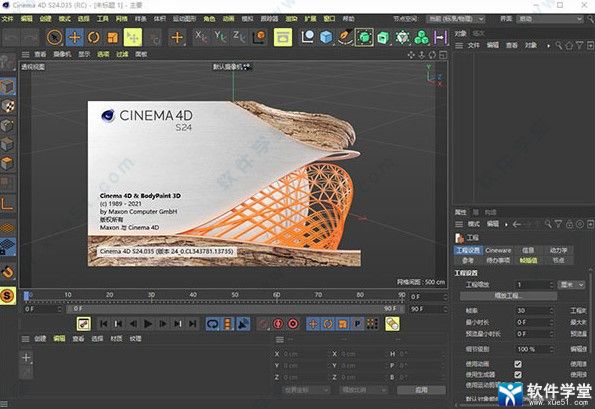
Task: Click the coordinate system icon
Action: 260,37
